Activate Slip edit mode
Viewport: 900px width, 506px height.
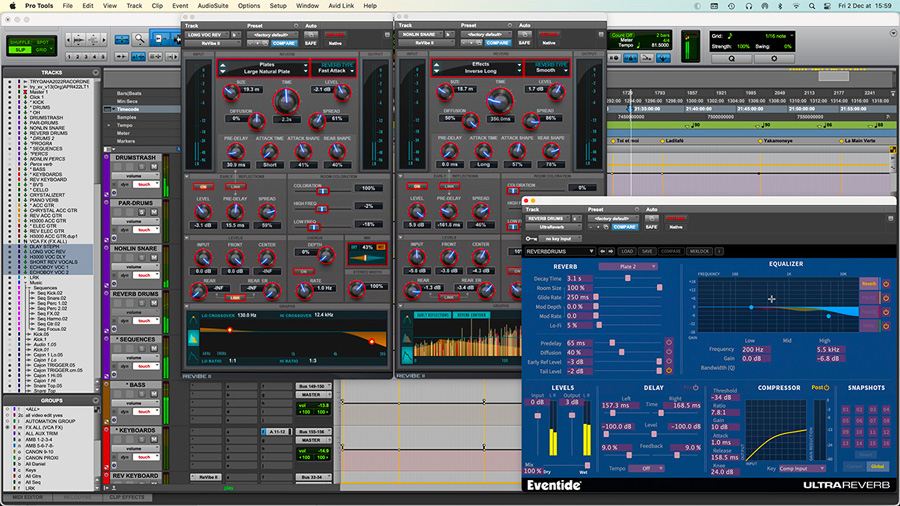(x=18, y=49)
